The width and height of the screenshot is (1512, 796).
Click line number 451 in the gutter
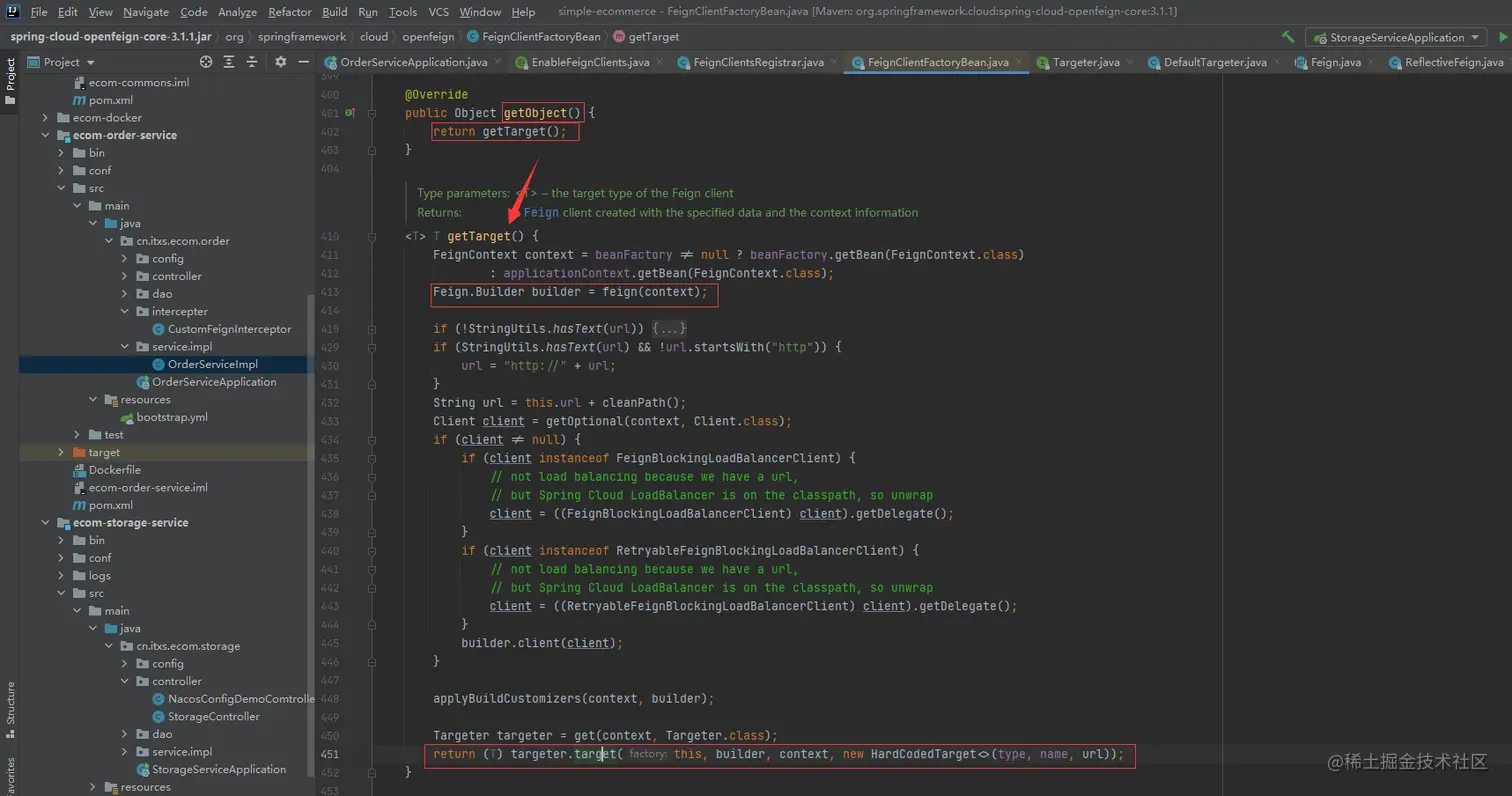click(x=330, y=754)
